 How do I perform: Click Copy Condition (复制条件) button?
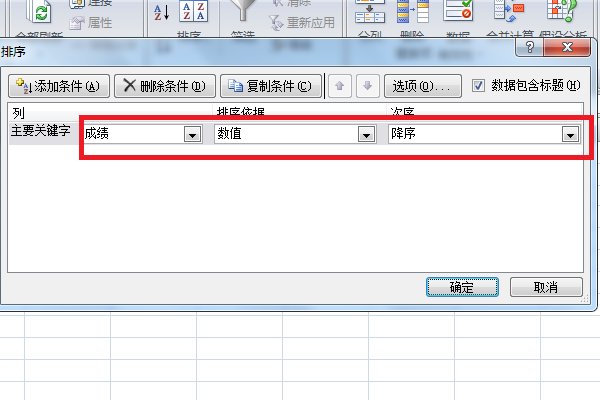coord(271,86)
